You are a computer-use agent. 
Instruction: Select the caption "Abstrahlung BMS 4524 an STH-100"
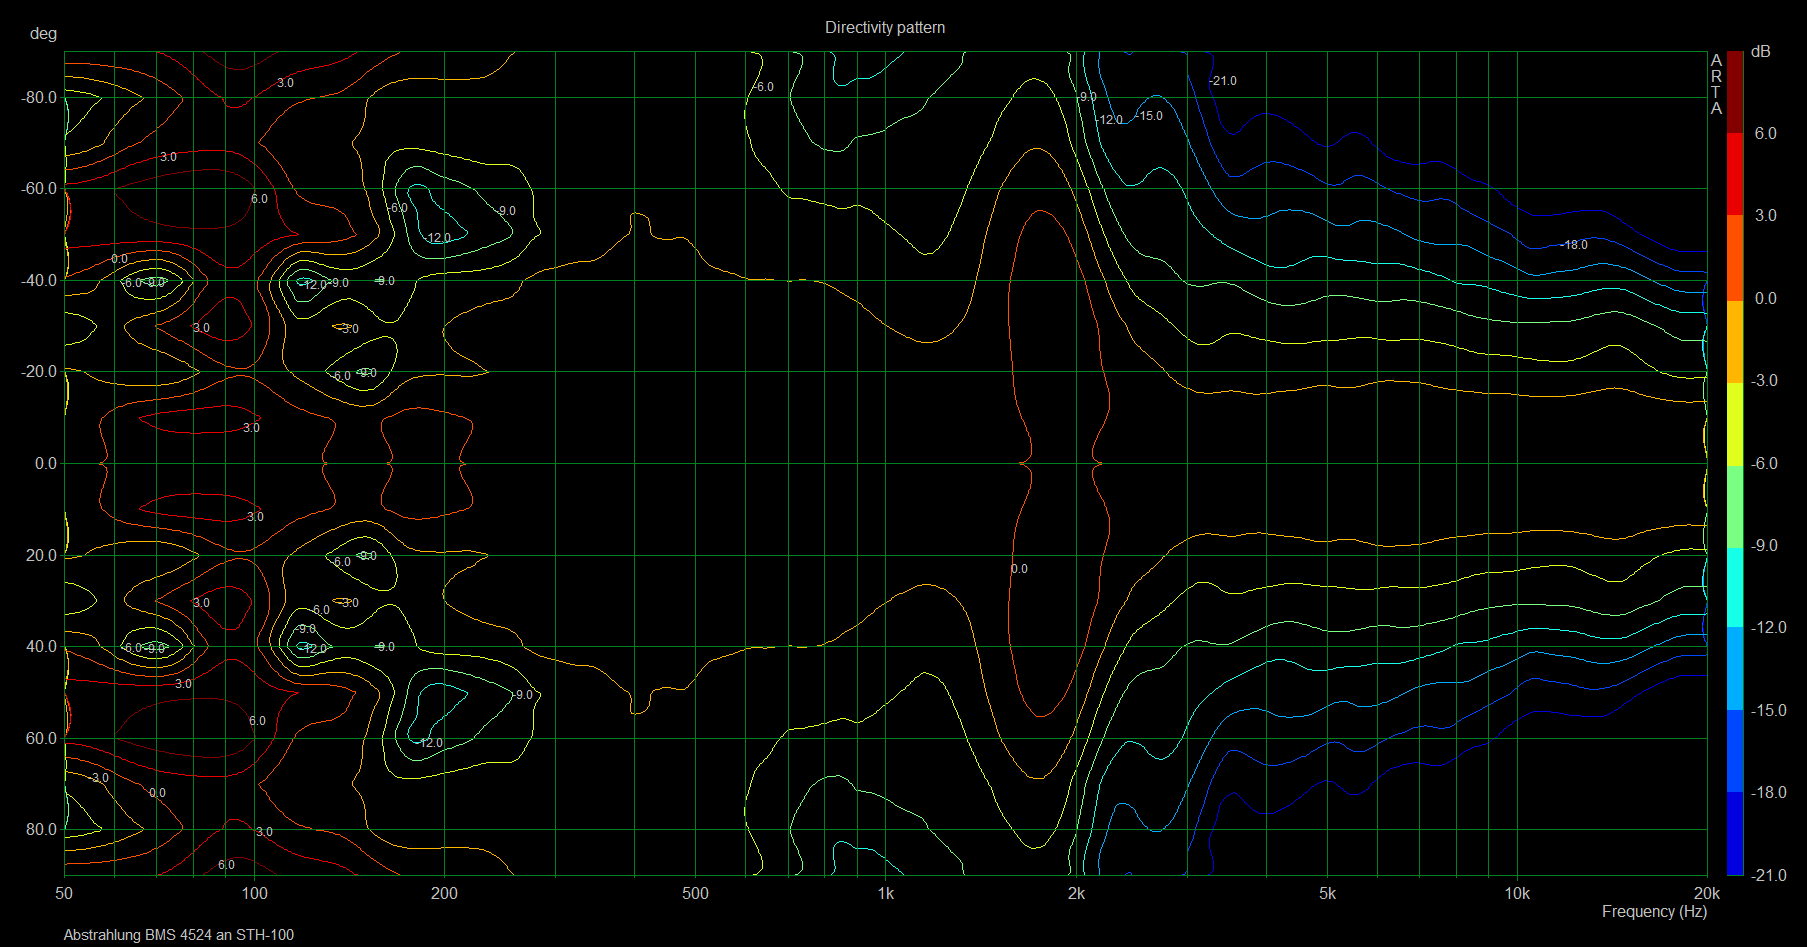(179, 935)
